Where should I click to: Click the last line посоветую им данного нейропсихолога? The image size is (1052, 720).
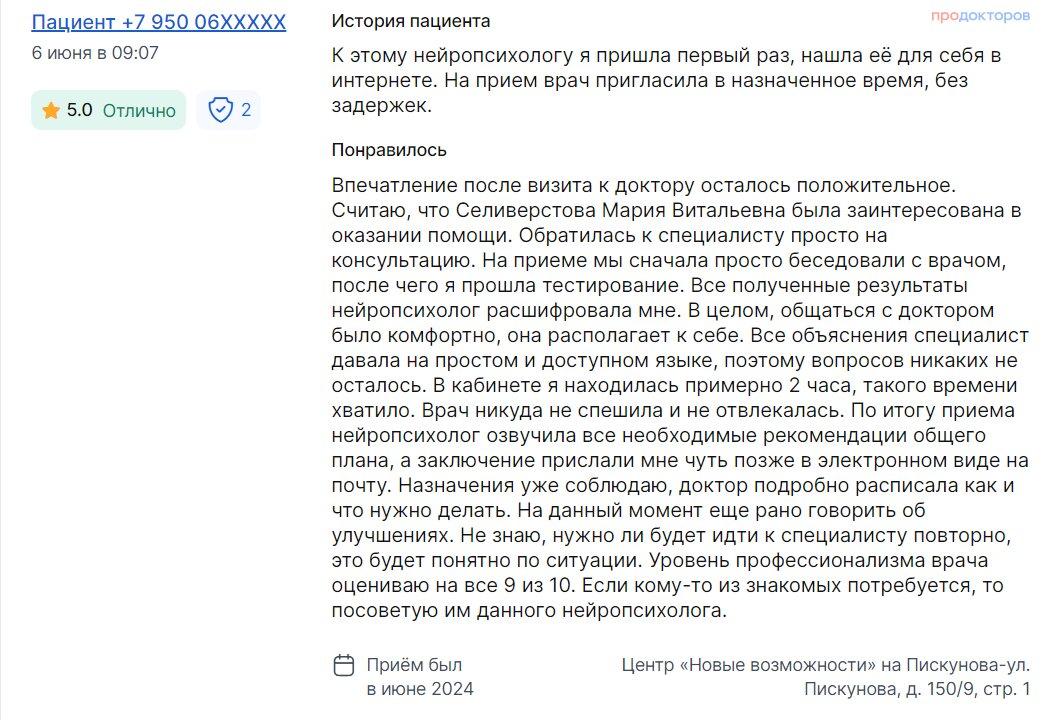[529, 611]
